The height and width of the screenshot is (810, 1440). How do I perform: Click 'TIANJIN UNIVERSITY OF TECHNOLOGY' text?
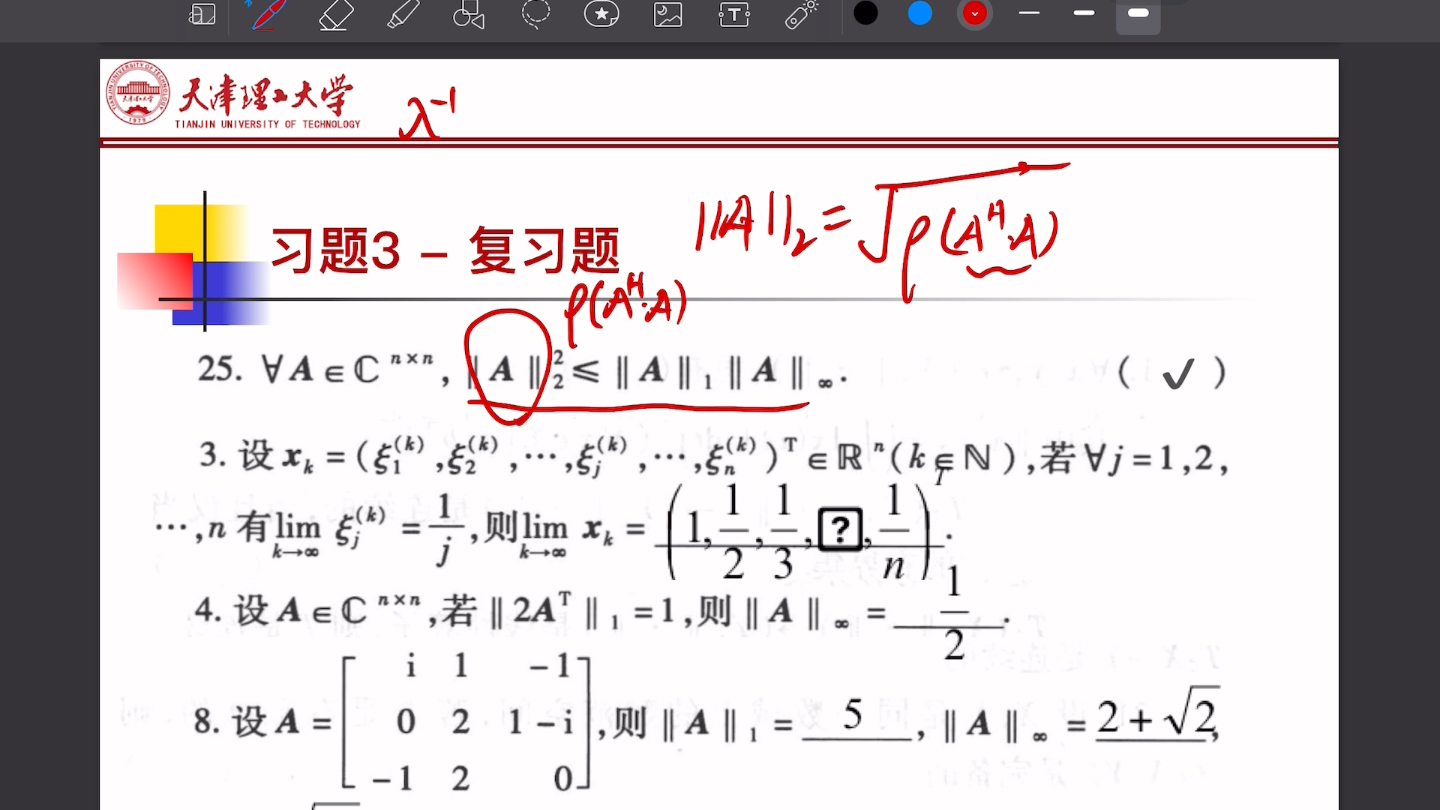[x=267, y=124]
